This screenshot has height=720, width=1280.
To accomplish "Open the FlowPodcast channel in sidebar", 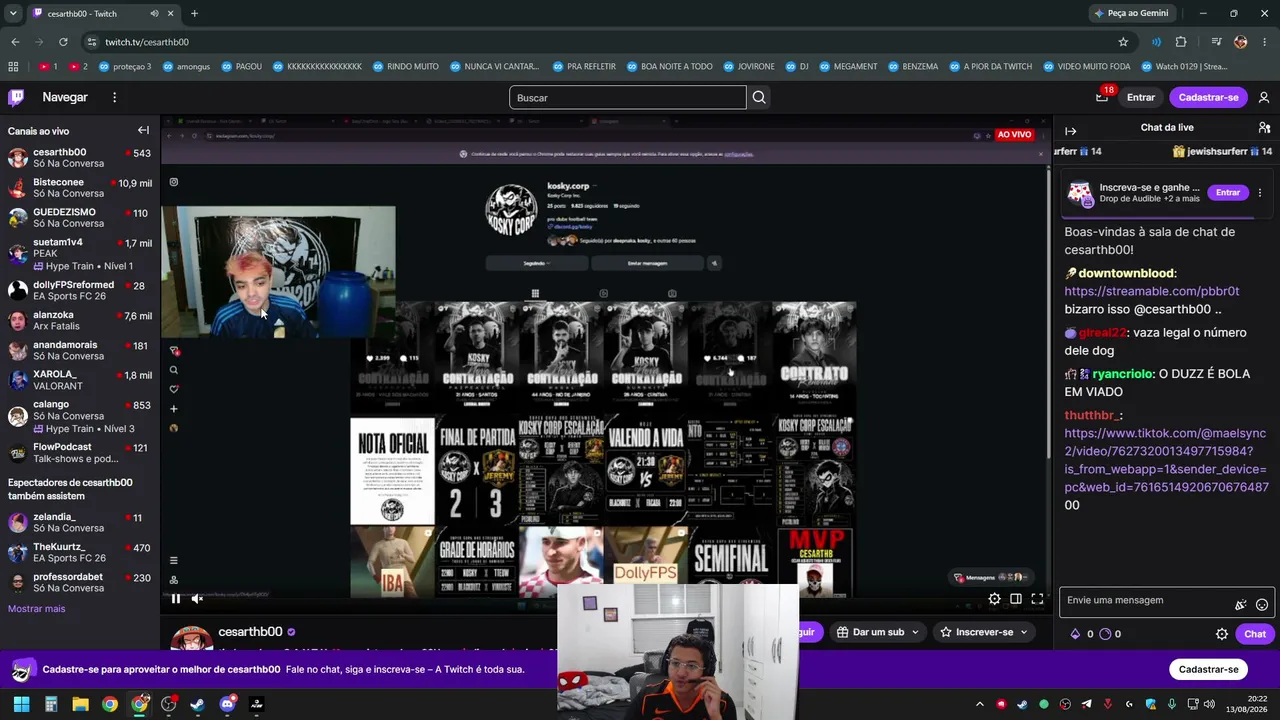I will [80, 452].
